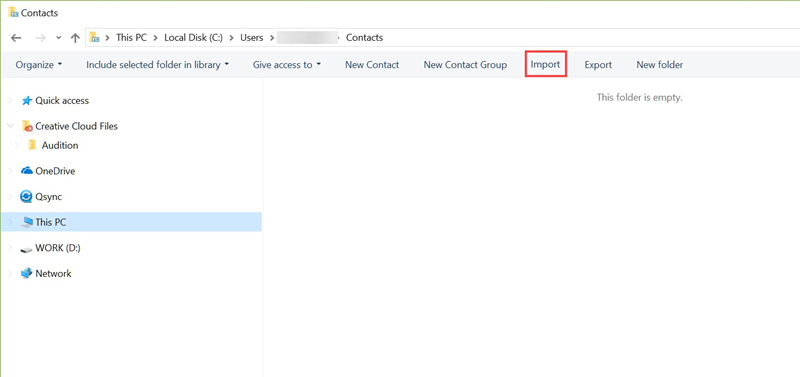Click the Audition folder icon
The height and width of the screenshot is (377, 800).
coord(32,145)
